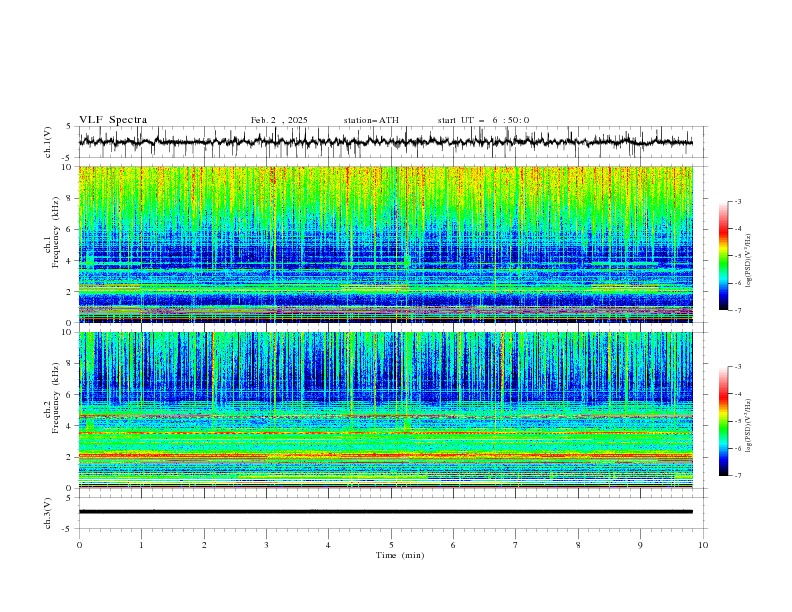The height and width of the screenshot is (612, 792).
Task: Click the ch.2 "Frequency (kHz)" axis title
Action: 56,397
